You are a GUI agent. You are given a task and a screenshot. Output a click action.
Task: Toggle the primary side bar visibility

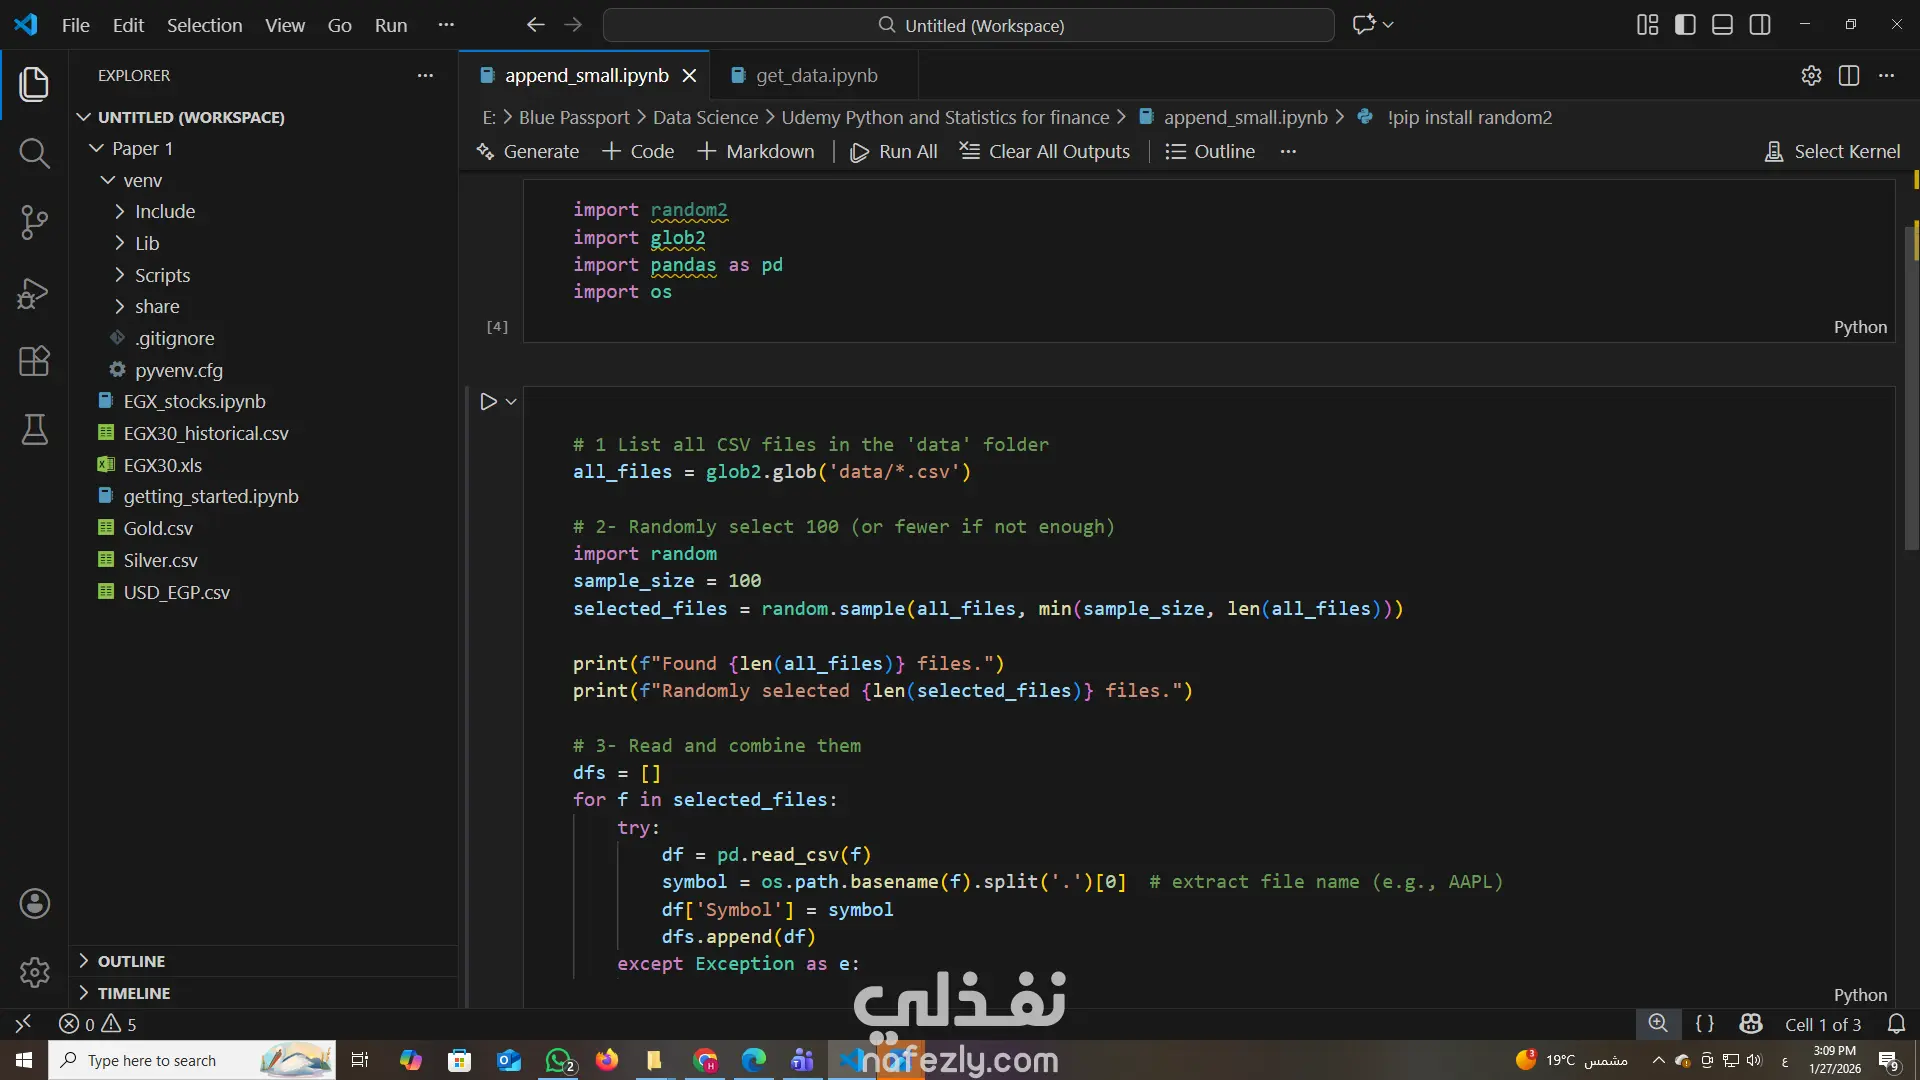(x=1685, y=25)
